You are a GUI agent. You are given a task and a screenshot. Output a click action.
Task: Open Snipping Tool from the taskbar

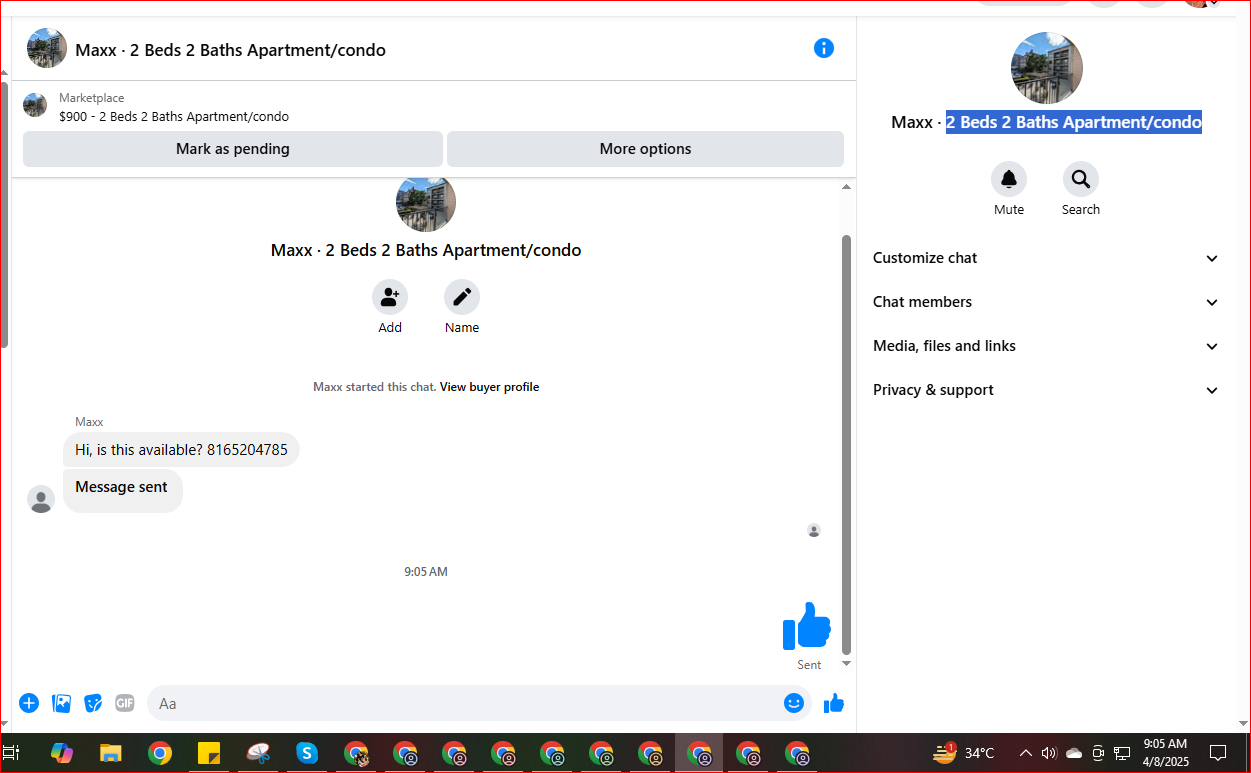tap(258, 753)
